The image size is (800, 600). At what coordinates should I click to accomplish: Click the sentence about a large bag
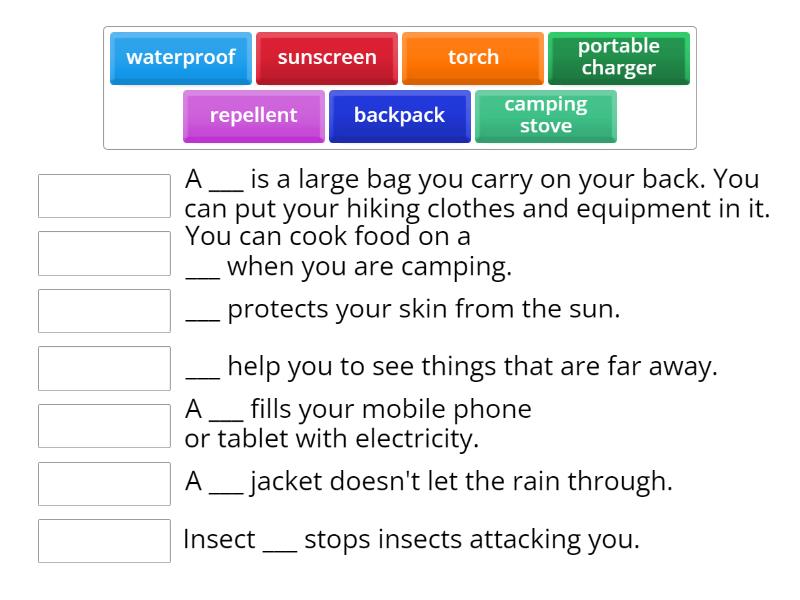coord(477,195)
